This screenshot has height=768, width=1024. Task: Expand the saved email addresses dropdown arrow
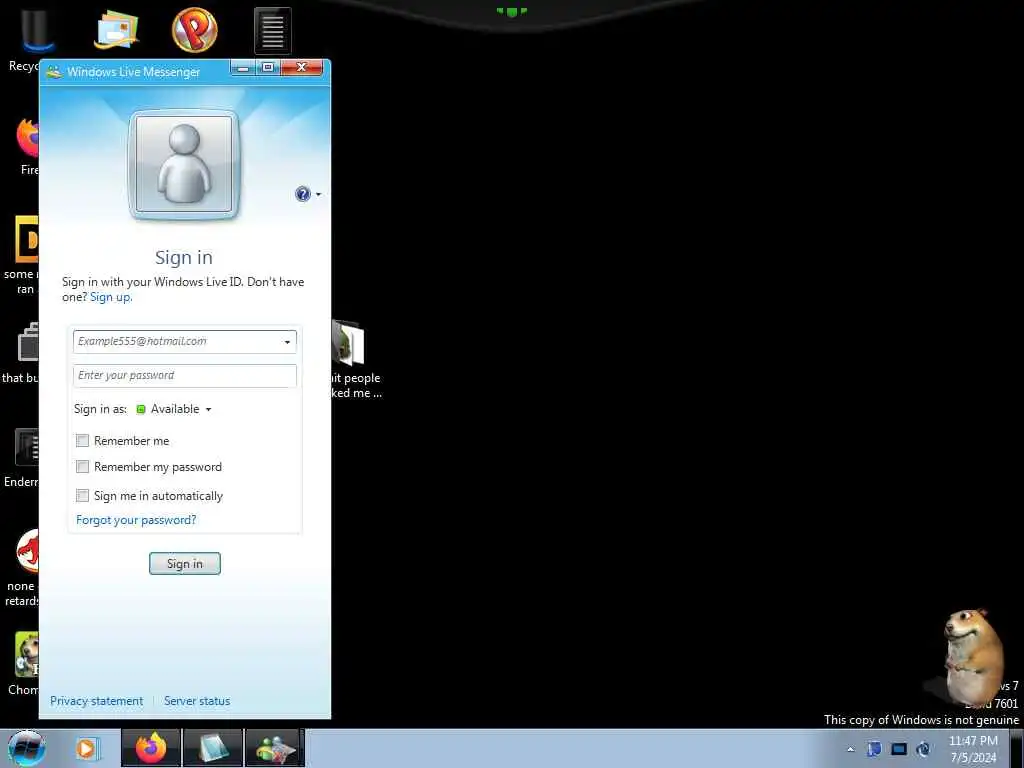click(287, 342)
